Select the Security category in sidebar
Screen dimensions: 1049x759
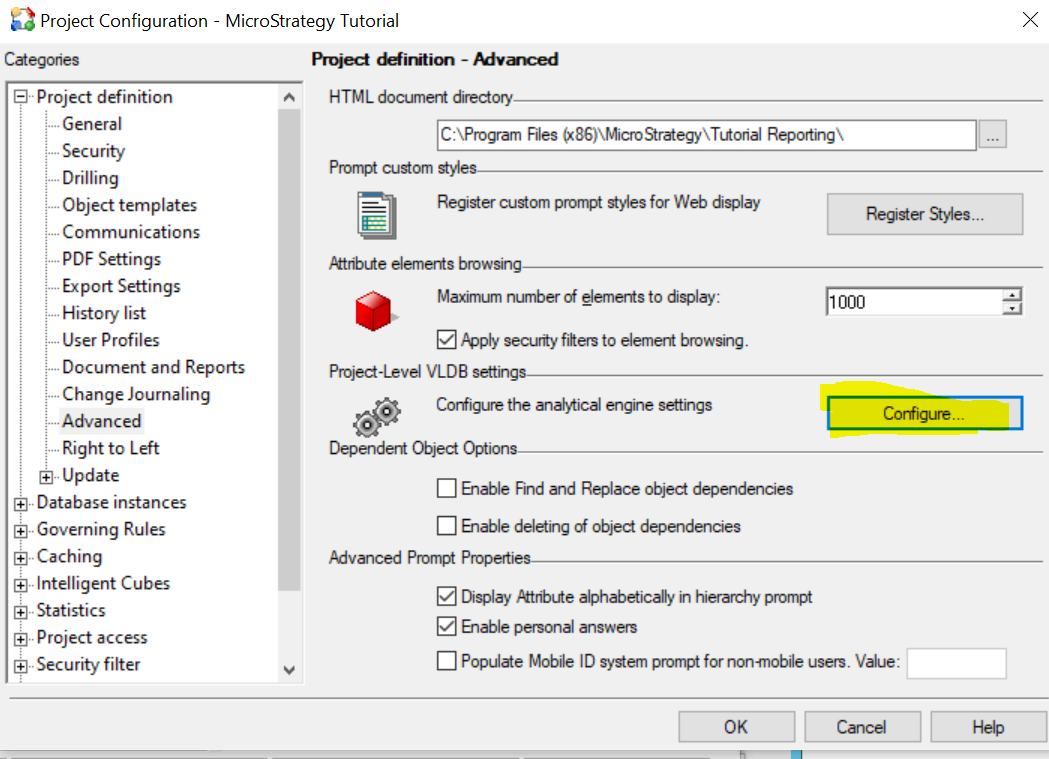coord(93,150)
